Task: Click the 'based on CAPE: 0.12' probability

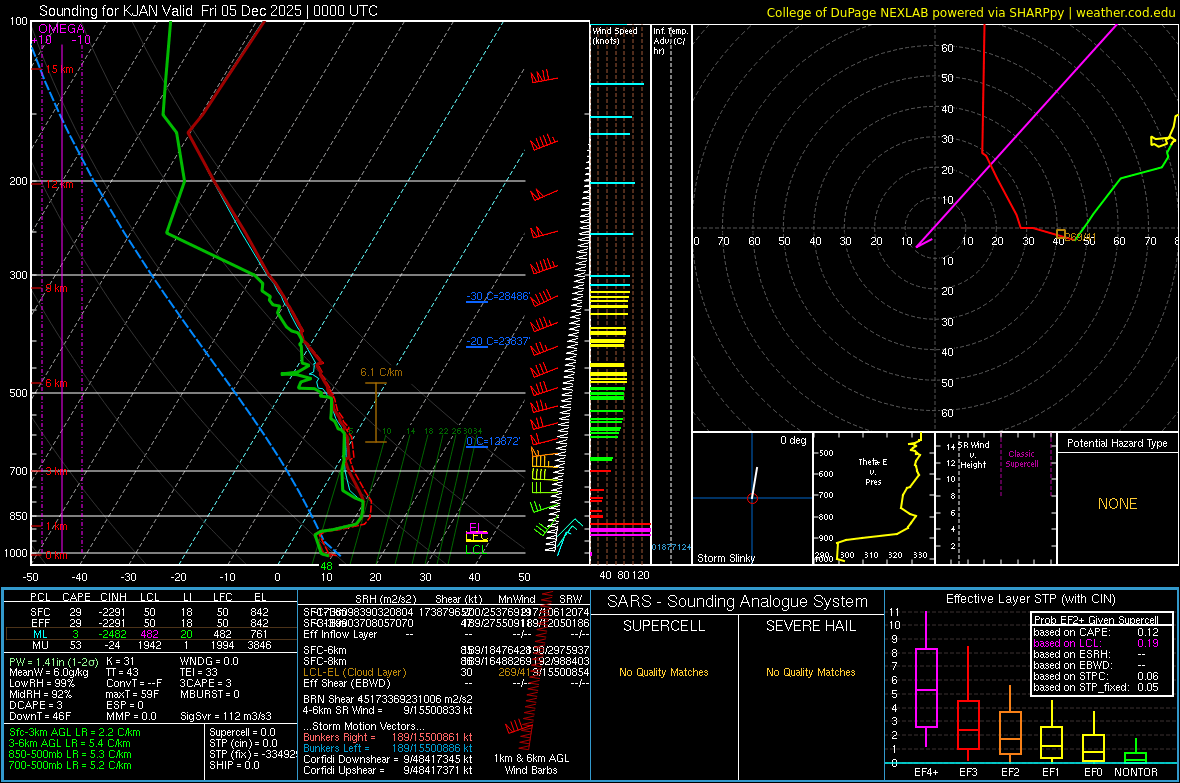Action: [x=1096, y=632]
